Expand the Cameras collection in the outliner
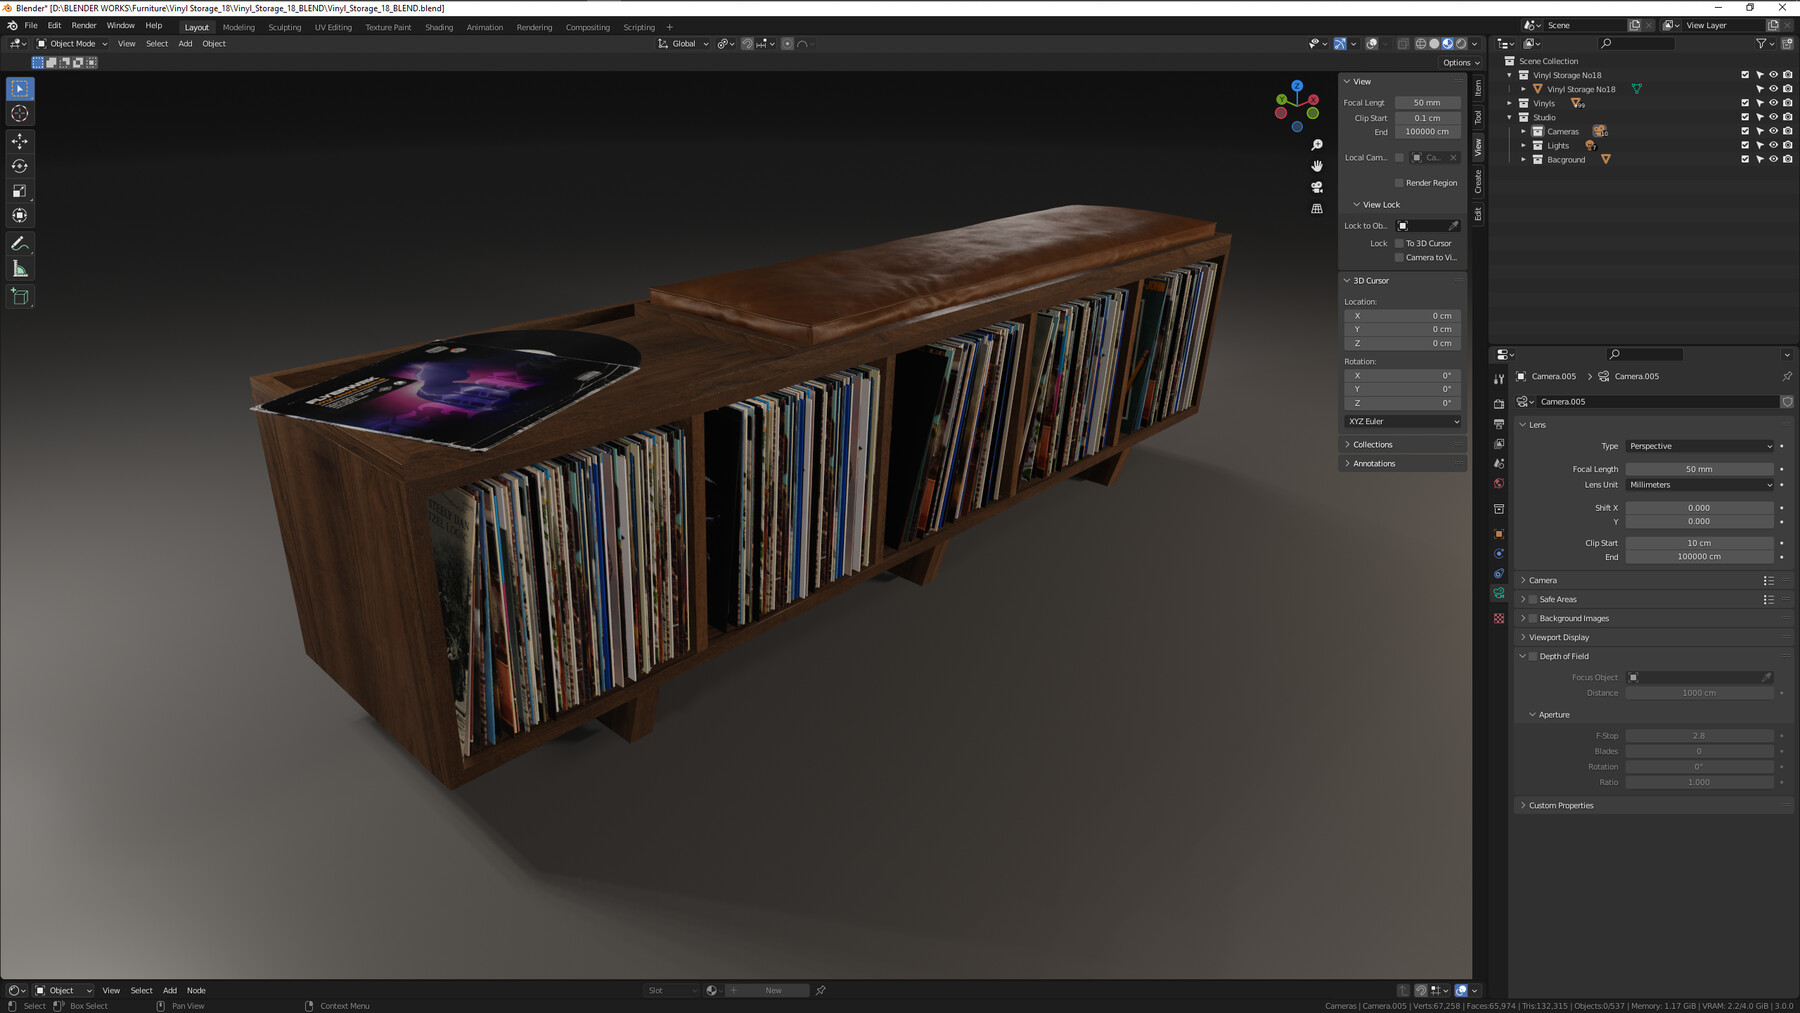Image resolution: width=1800 pixels, height=1013 pixels. 1523,131
